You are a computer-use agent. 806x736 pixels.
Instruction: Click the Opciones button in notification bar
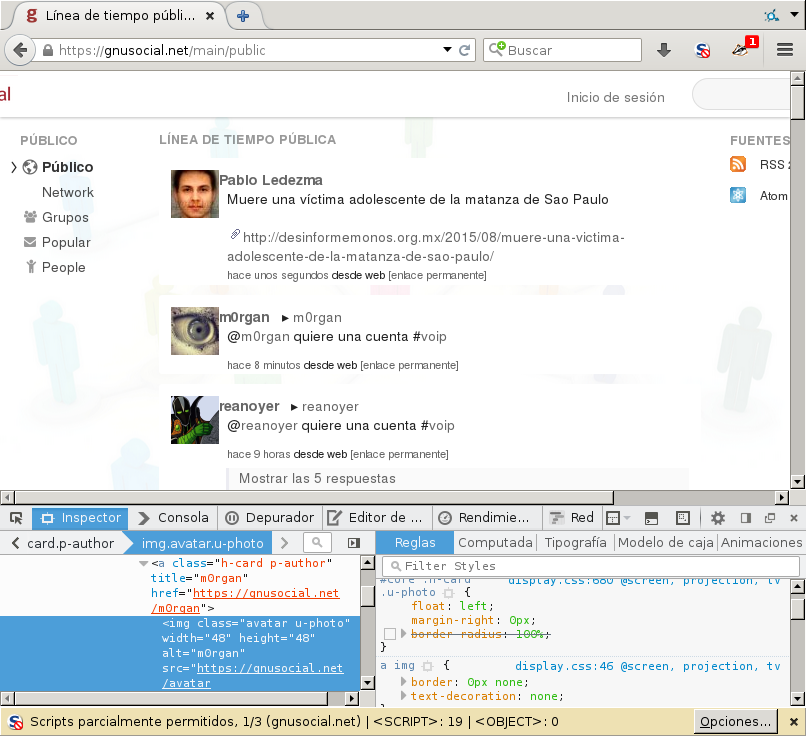click(735, 722)
